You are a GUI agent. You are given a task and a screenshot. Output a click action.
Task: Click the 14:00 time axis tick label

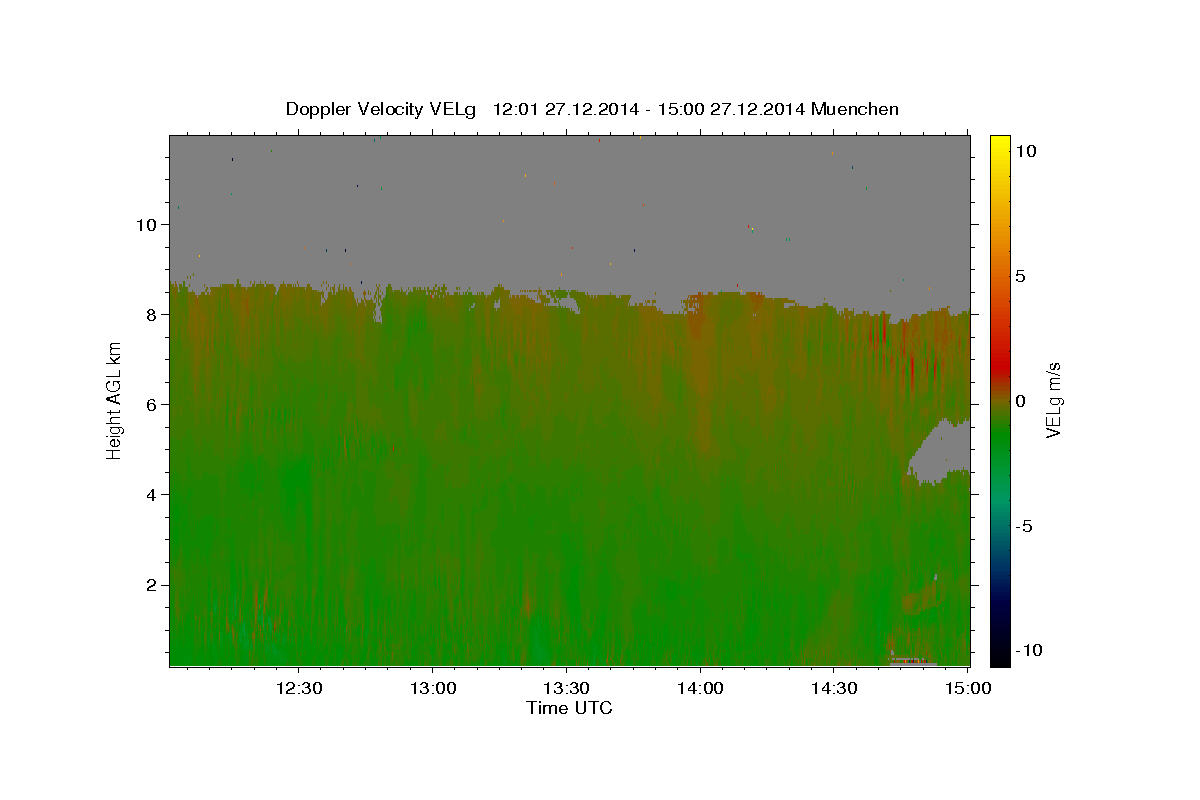click(x=700, y=690)
